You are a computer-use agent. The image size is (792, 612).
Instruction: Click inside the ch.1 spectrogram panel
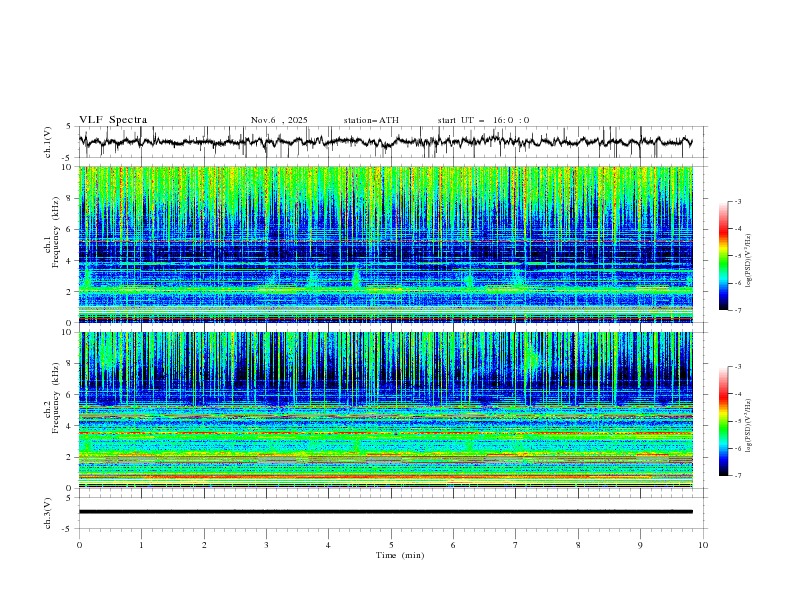386,244
